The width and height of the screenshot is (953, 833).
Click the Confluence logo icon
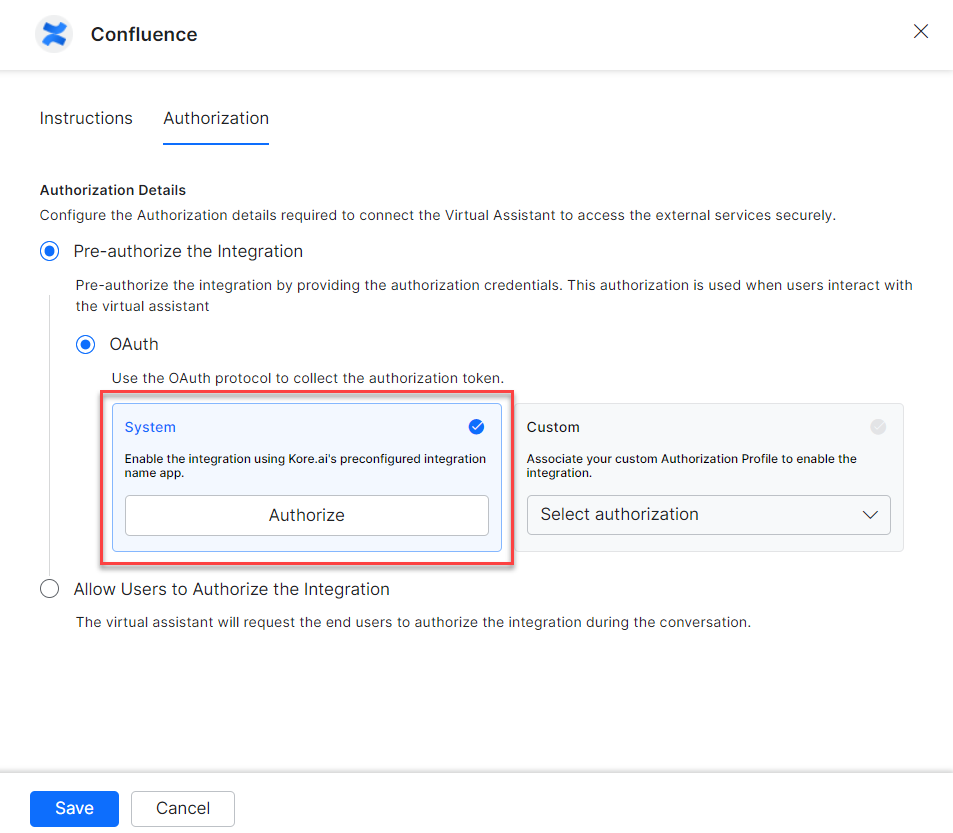pyautogui.click(x=54, y=34)
